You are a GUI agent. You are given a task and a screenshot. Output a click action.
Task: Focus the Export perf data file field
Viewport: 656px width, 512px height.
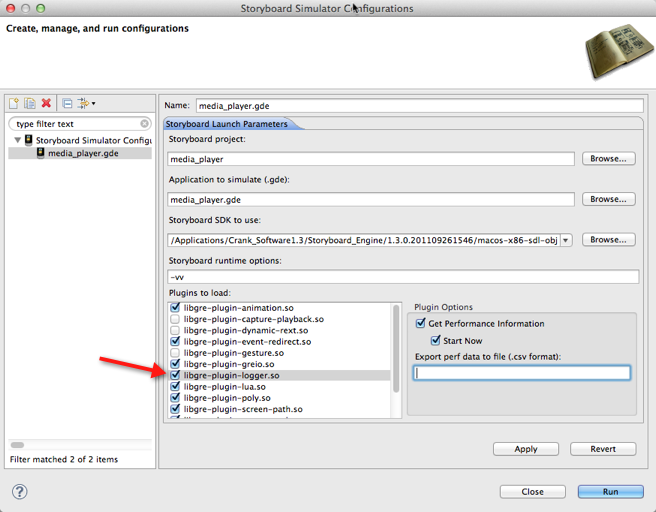522,373
